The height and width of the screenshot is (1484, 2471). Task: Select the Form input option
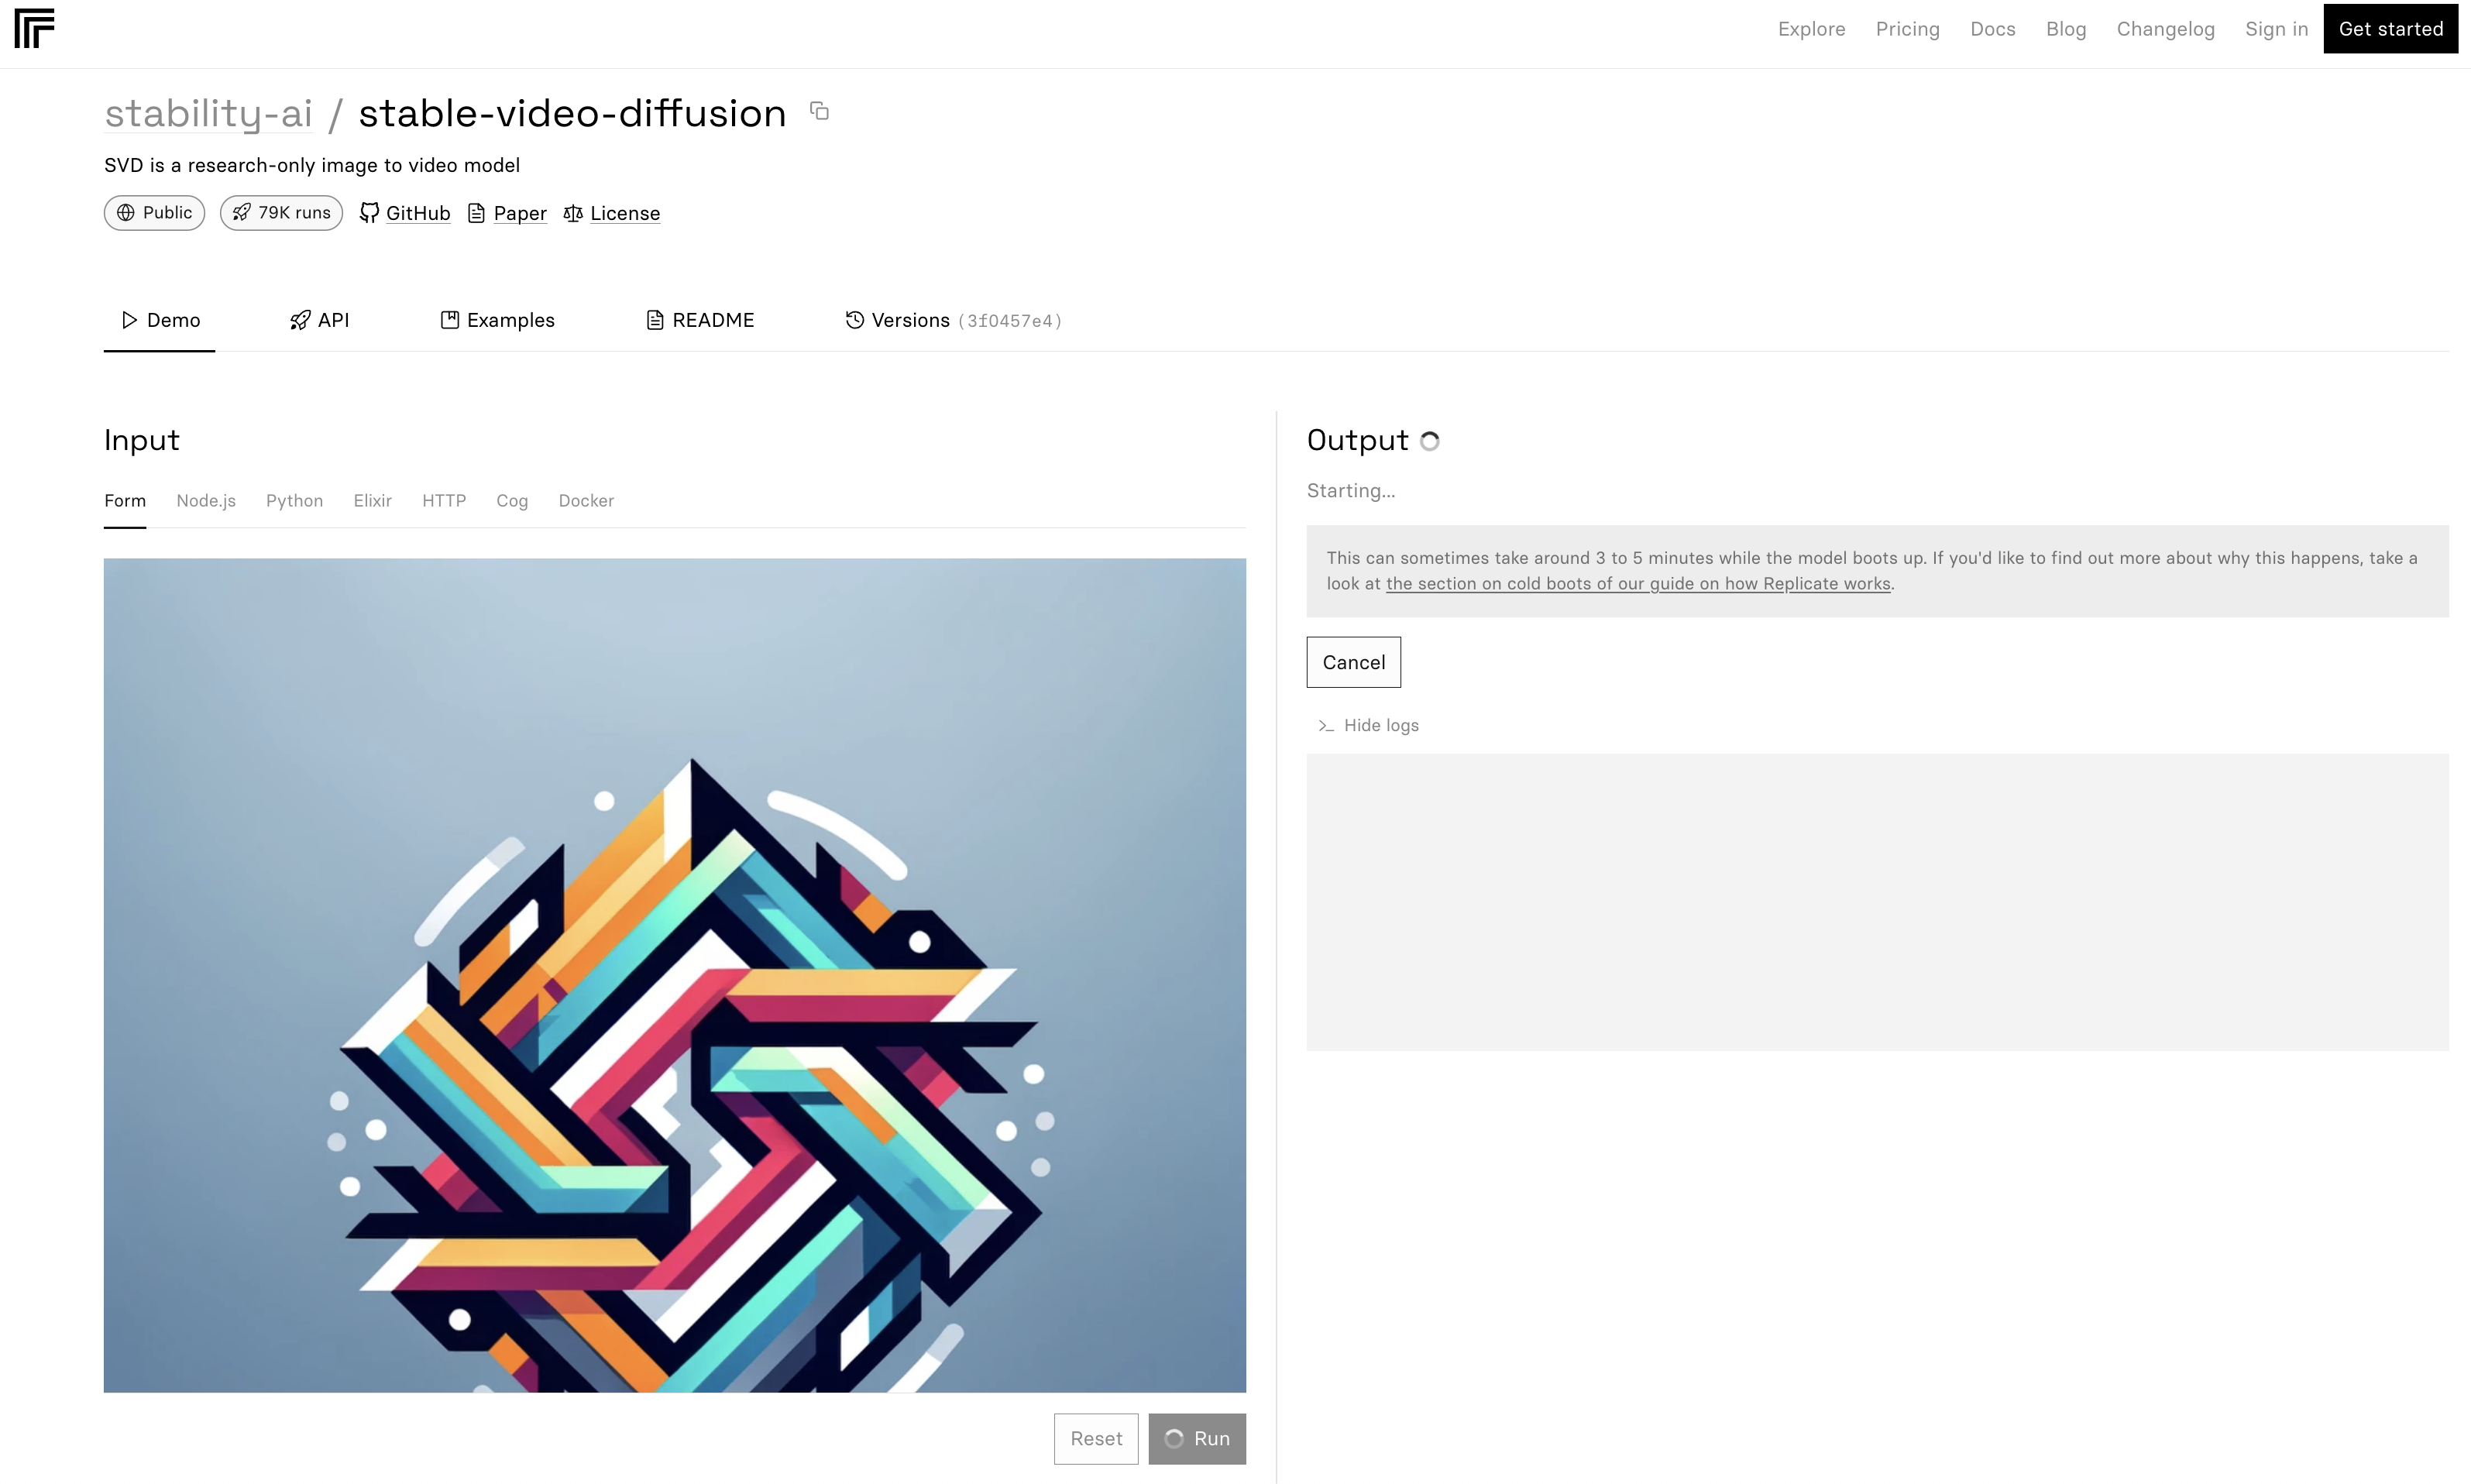[125, 500]
